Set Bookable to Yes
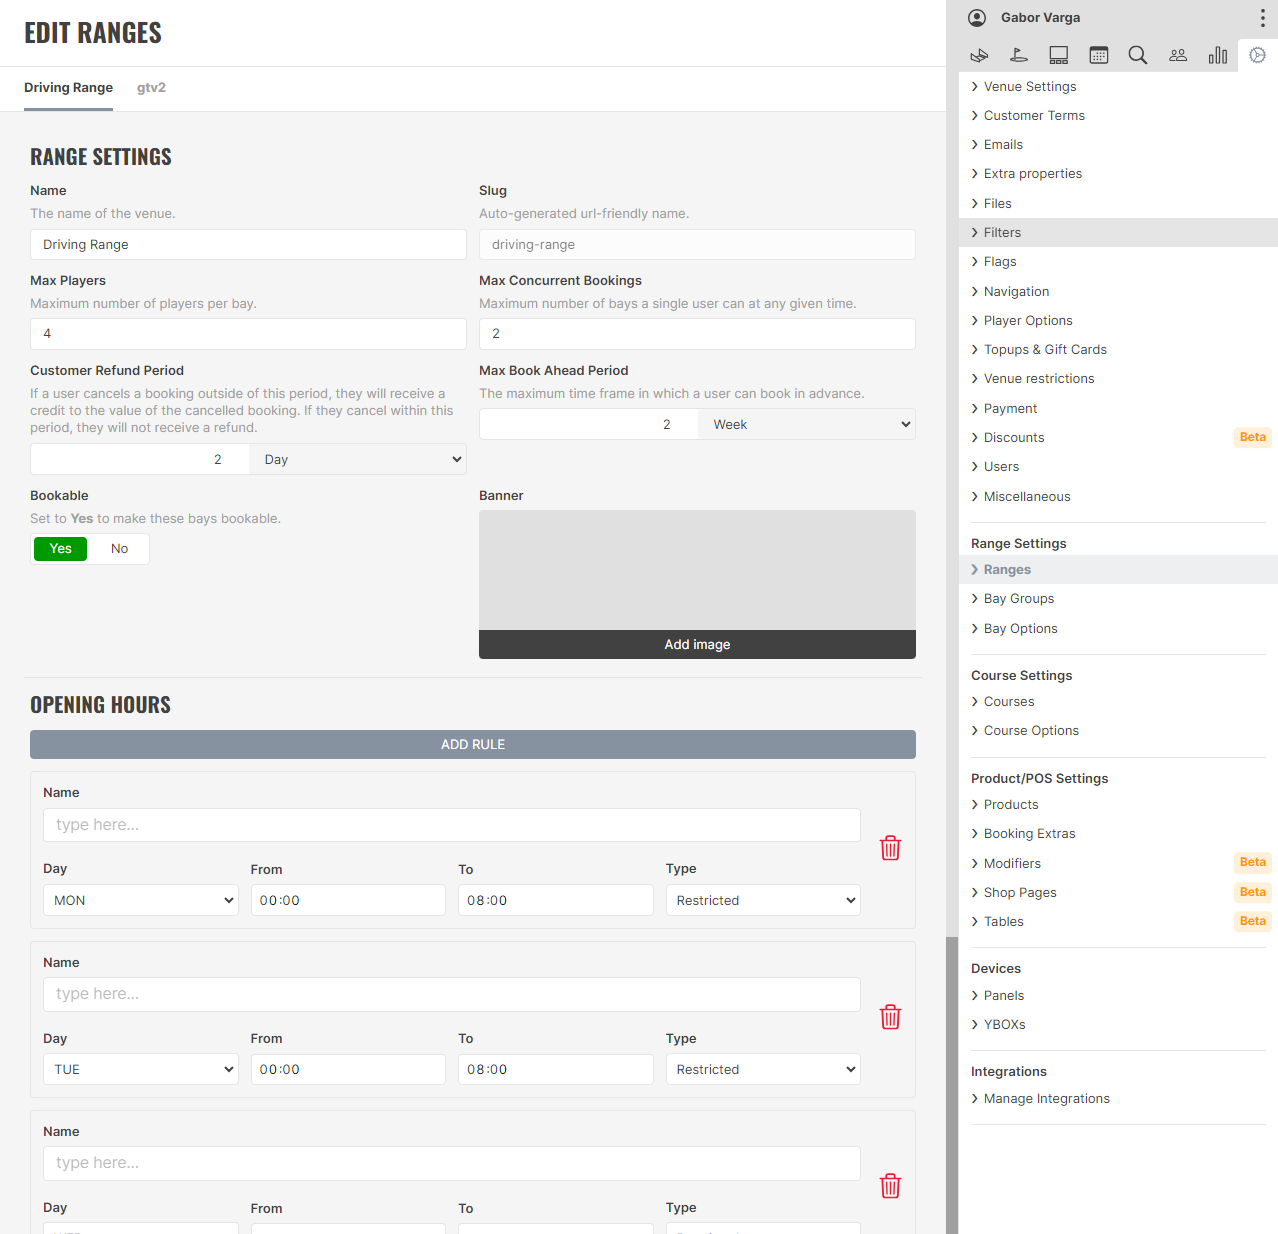The width and height of the screenshot is (1278, 1234). (61, 549)
